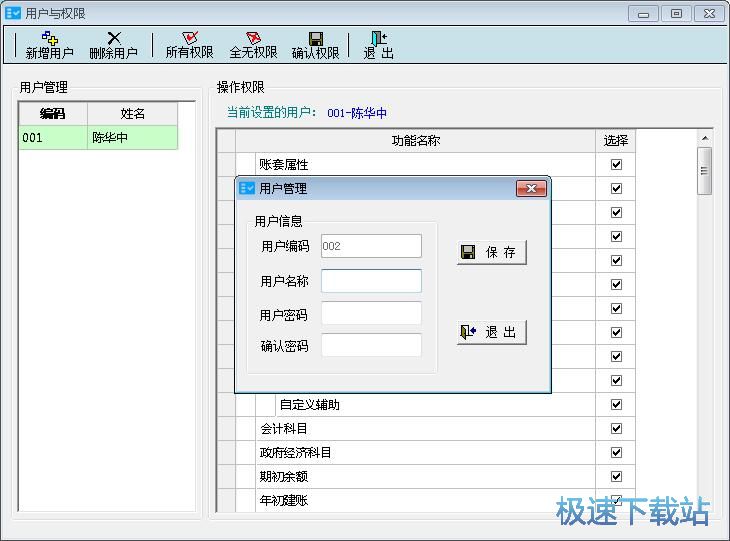Close the 用户管理 dialog with red X

[x=531, y=189]
